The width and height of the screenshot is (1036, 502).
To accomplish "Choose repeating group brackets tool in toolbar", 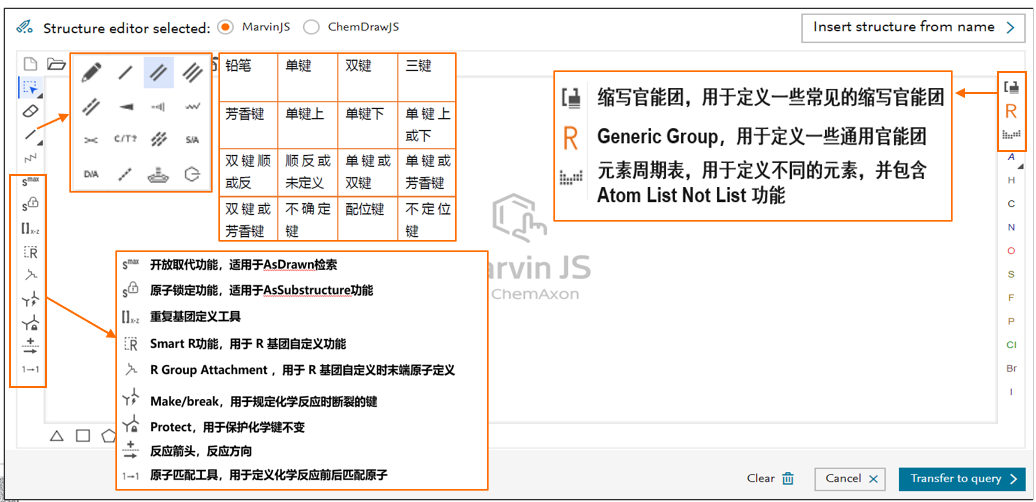I will click(30, 229).
